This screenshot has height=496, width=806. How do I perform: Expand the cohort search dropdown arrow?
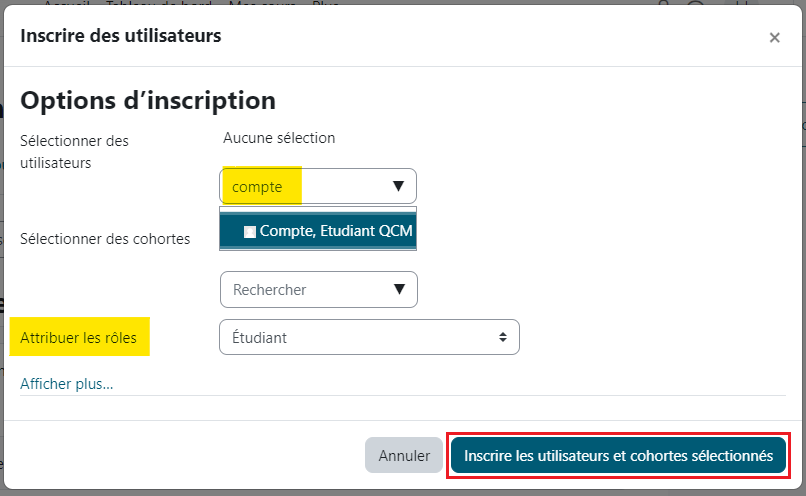399,290
